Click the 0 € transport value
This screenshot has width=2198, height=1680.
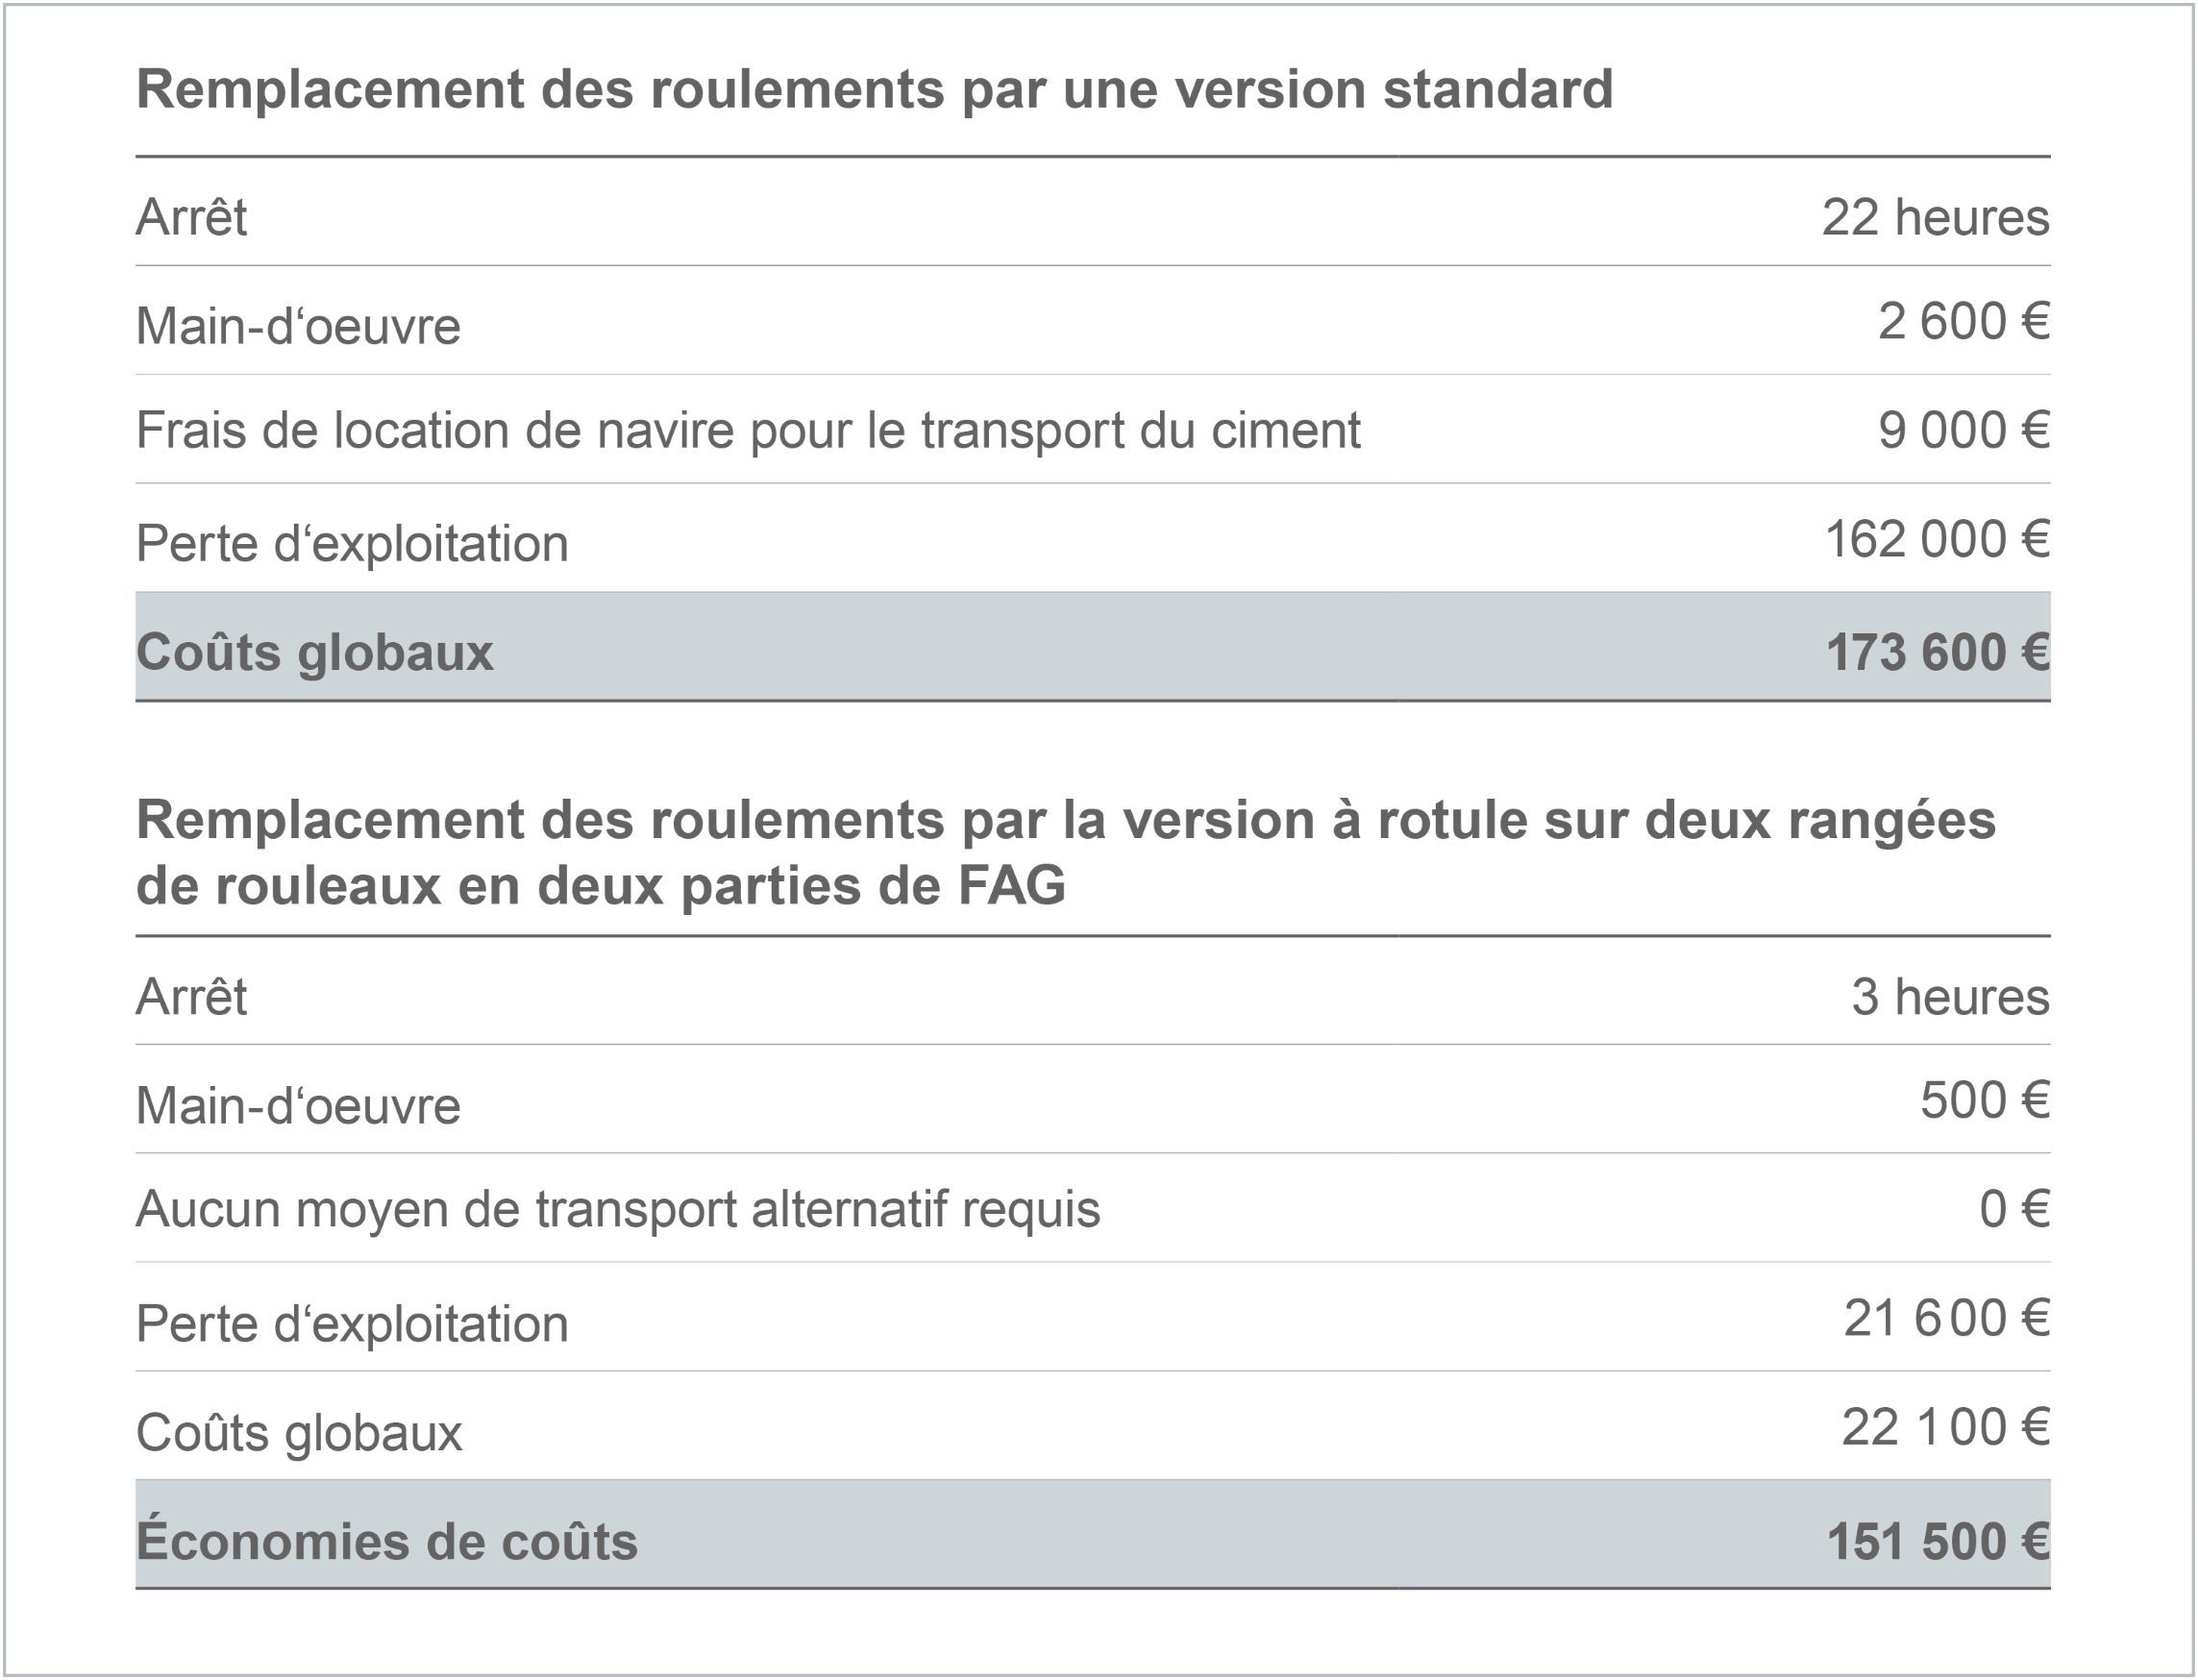2014,1209
